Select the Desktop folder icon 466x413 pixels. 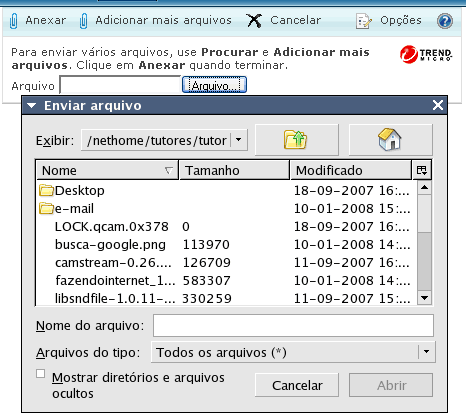[46, 190]
